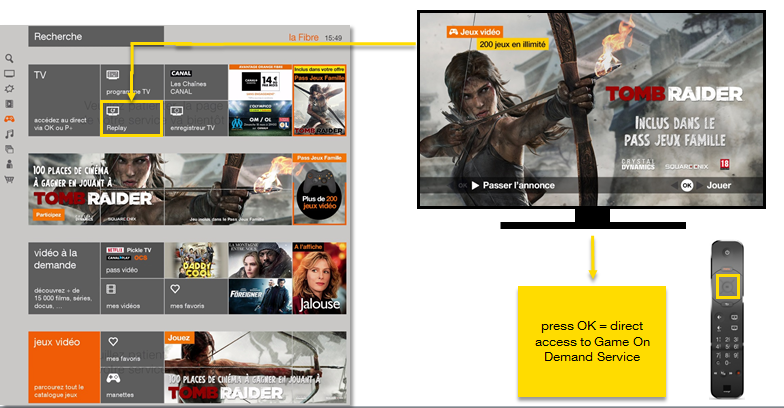
Task: Click the OK button on remote
Action: click(x=727, y=286)
